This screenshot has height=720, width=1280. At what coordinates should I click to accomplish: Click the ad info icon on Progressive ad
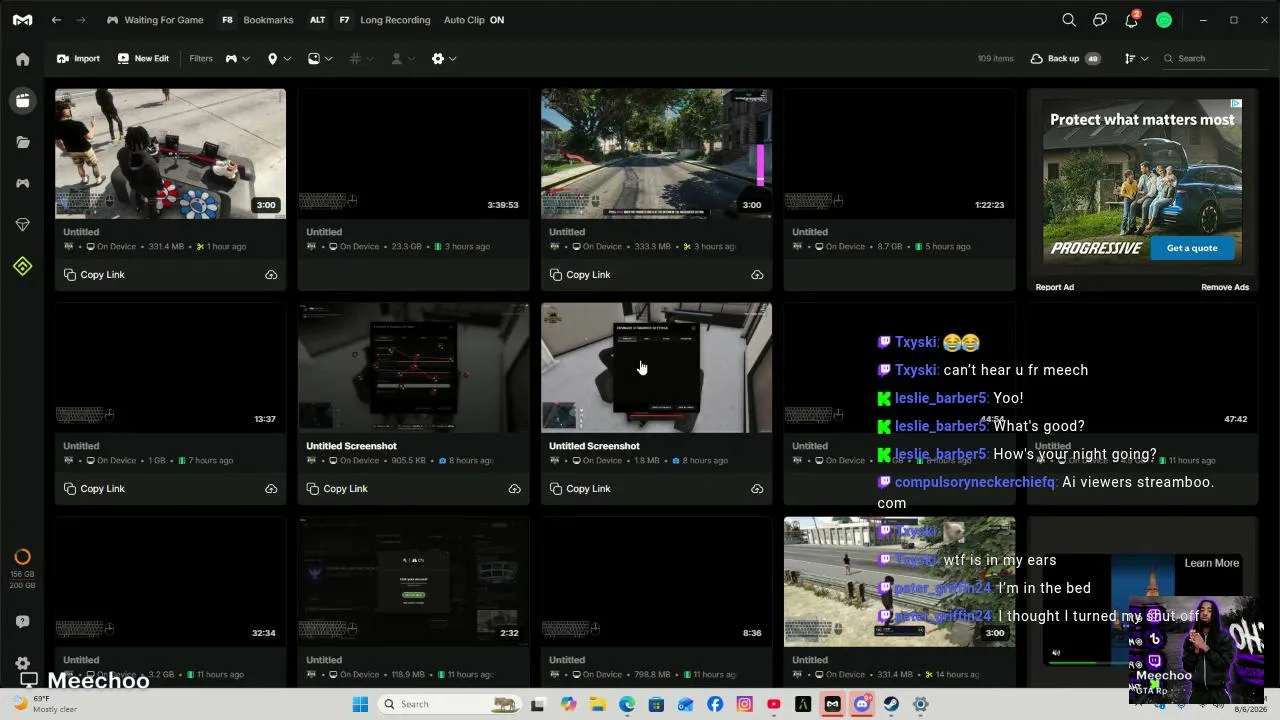pyautogui.click(x=1236, y=103)
